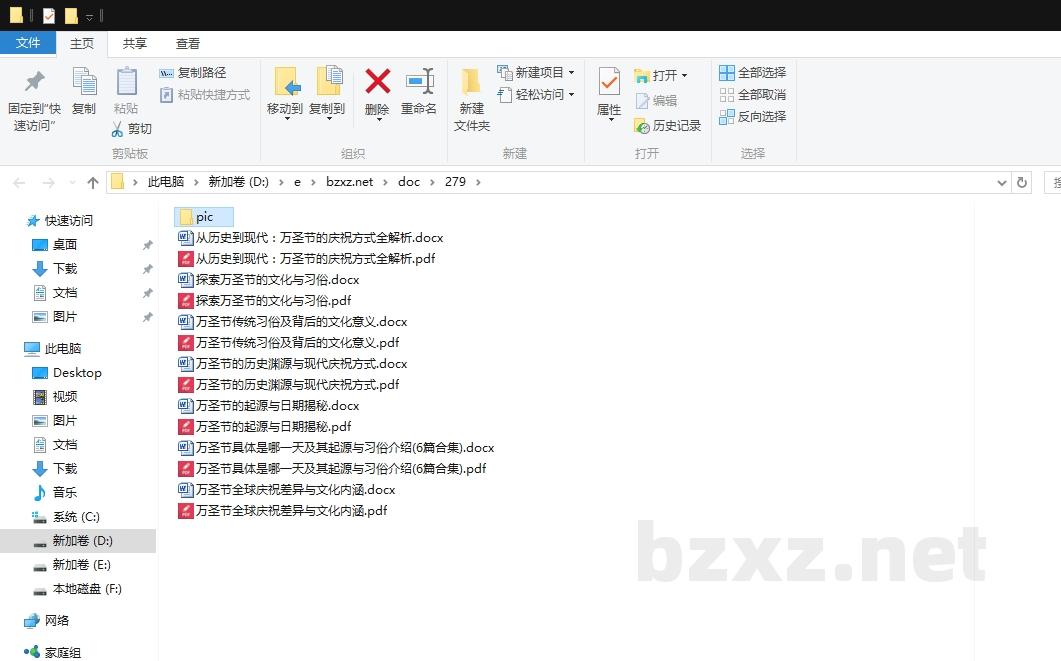Click the History (历史记录) icon
Viewport: 1061px width, 661px height.
642,126
